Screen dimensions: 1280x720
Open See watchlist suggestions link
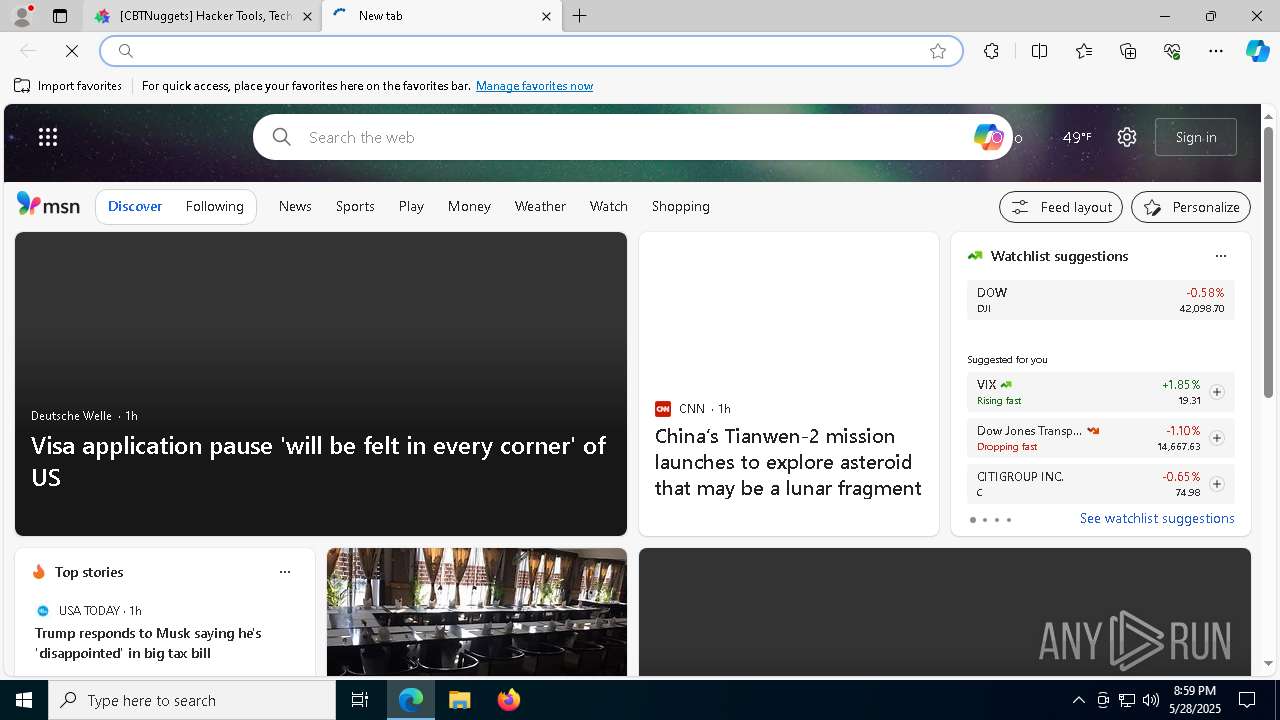(1157, 518)
